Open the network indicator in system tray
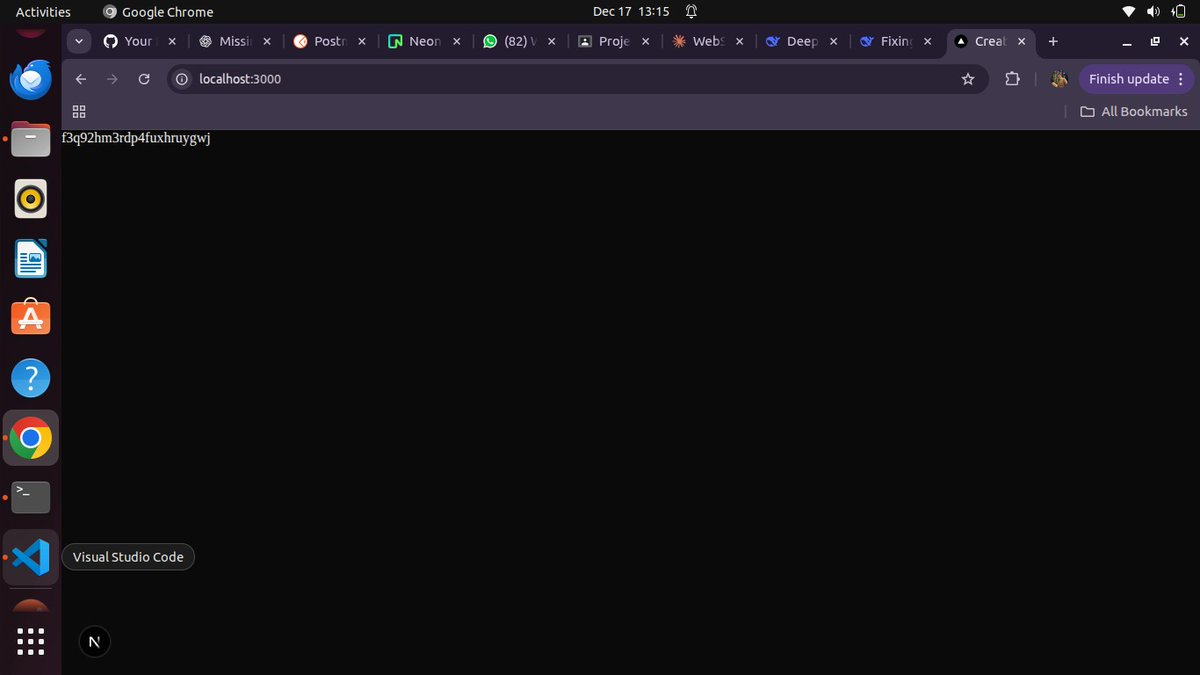This screenshot has height=675, width=1200. (x=1129, y=11)
